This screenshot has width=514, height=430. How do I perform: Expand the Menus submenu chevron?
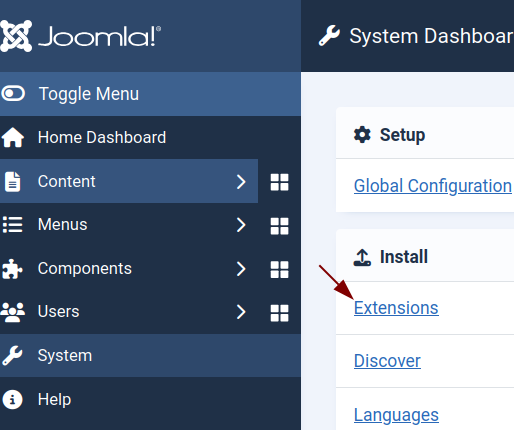(241, 225)
